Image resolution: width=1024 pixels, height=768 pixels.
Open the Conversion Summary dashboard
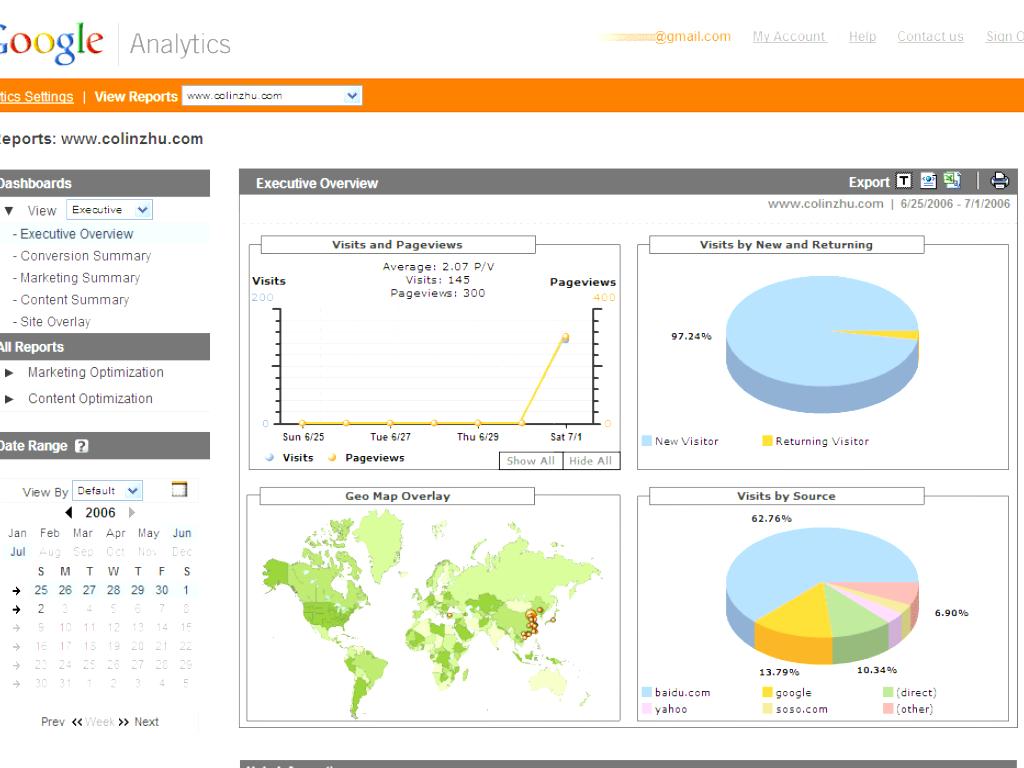click(85, 256)
